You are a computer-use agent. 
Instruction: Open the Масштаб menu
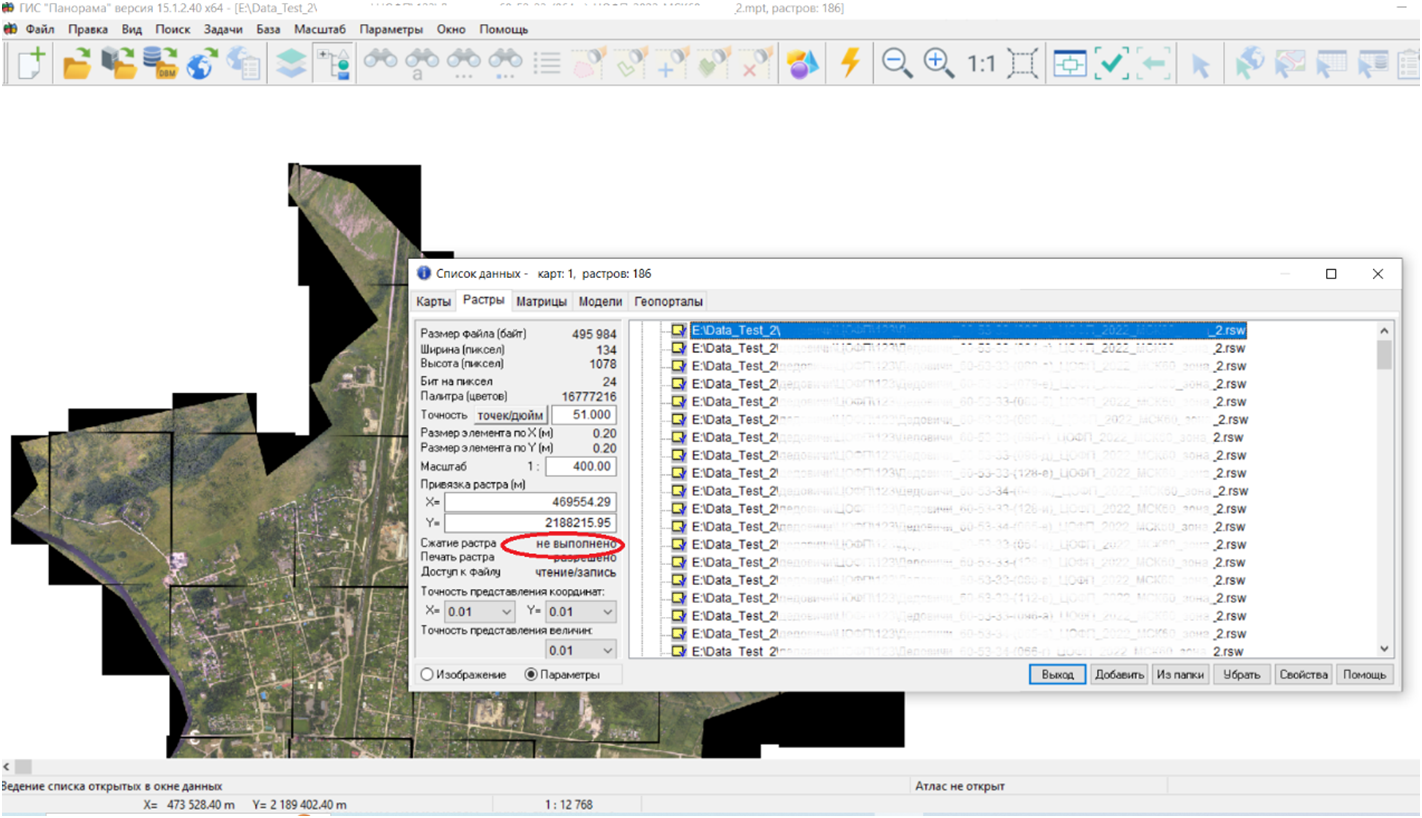tap(320, 29)
